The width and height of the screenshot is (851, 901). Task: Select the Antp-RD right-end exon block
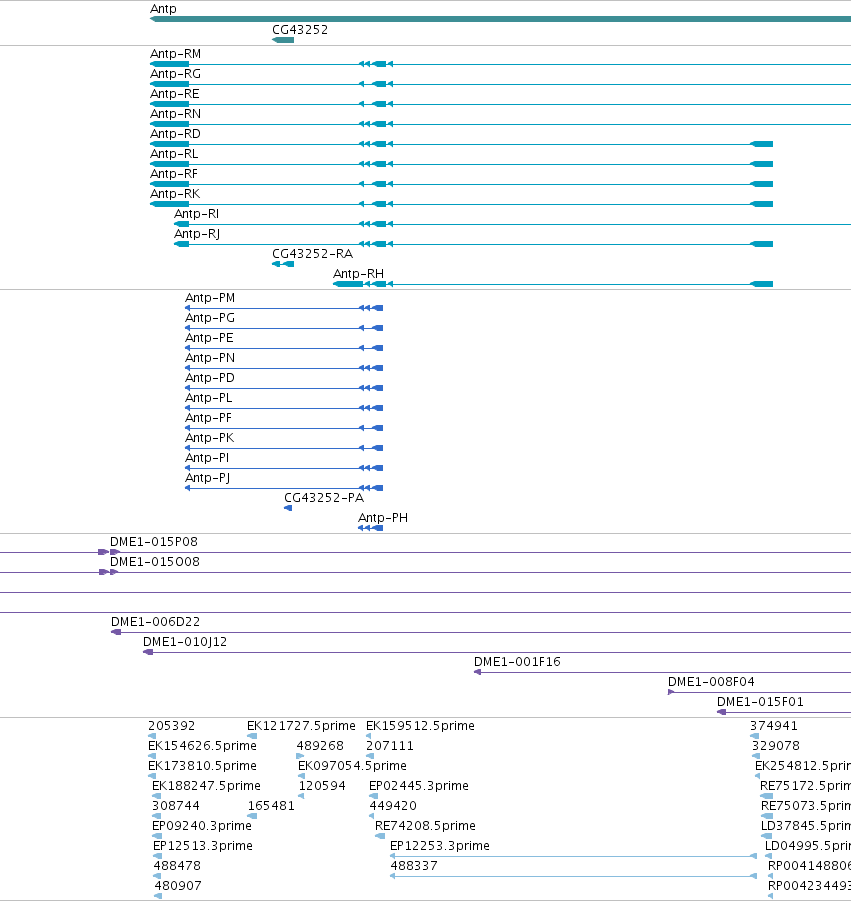pyautogui.click(x=762, y=144)
